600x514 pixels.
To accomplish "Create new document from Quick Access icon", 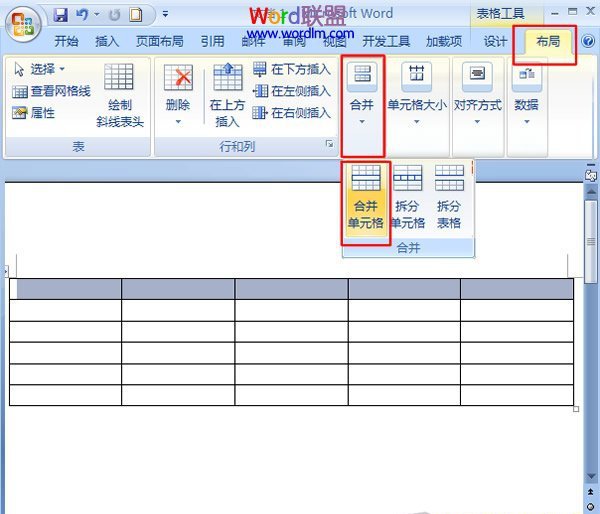I will pyautogui.click(x=135, y=15).
